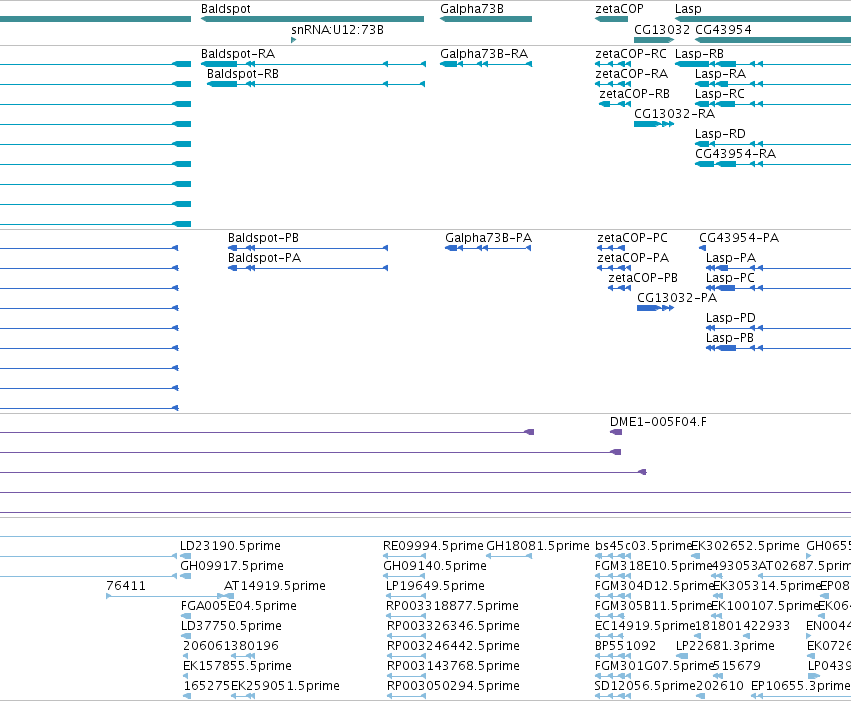Select protein label zetaCOP-PC
Viewport: 851px width, 701px height.
[632, 238]
